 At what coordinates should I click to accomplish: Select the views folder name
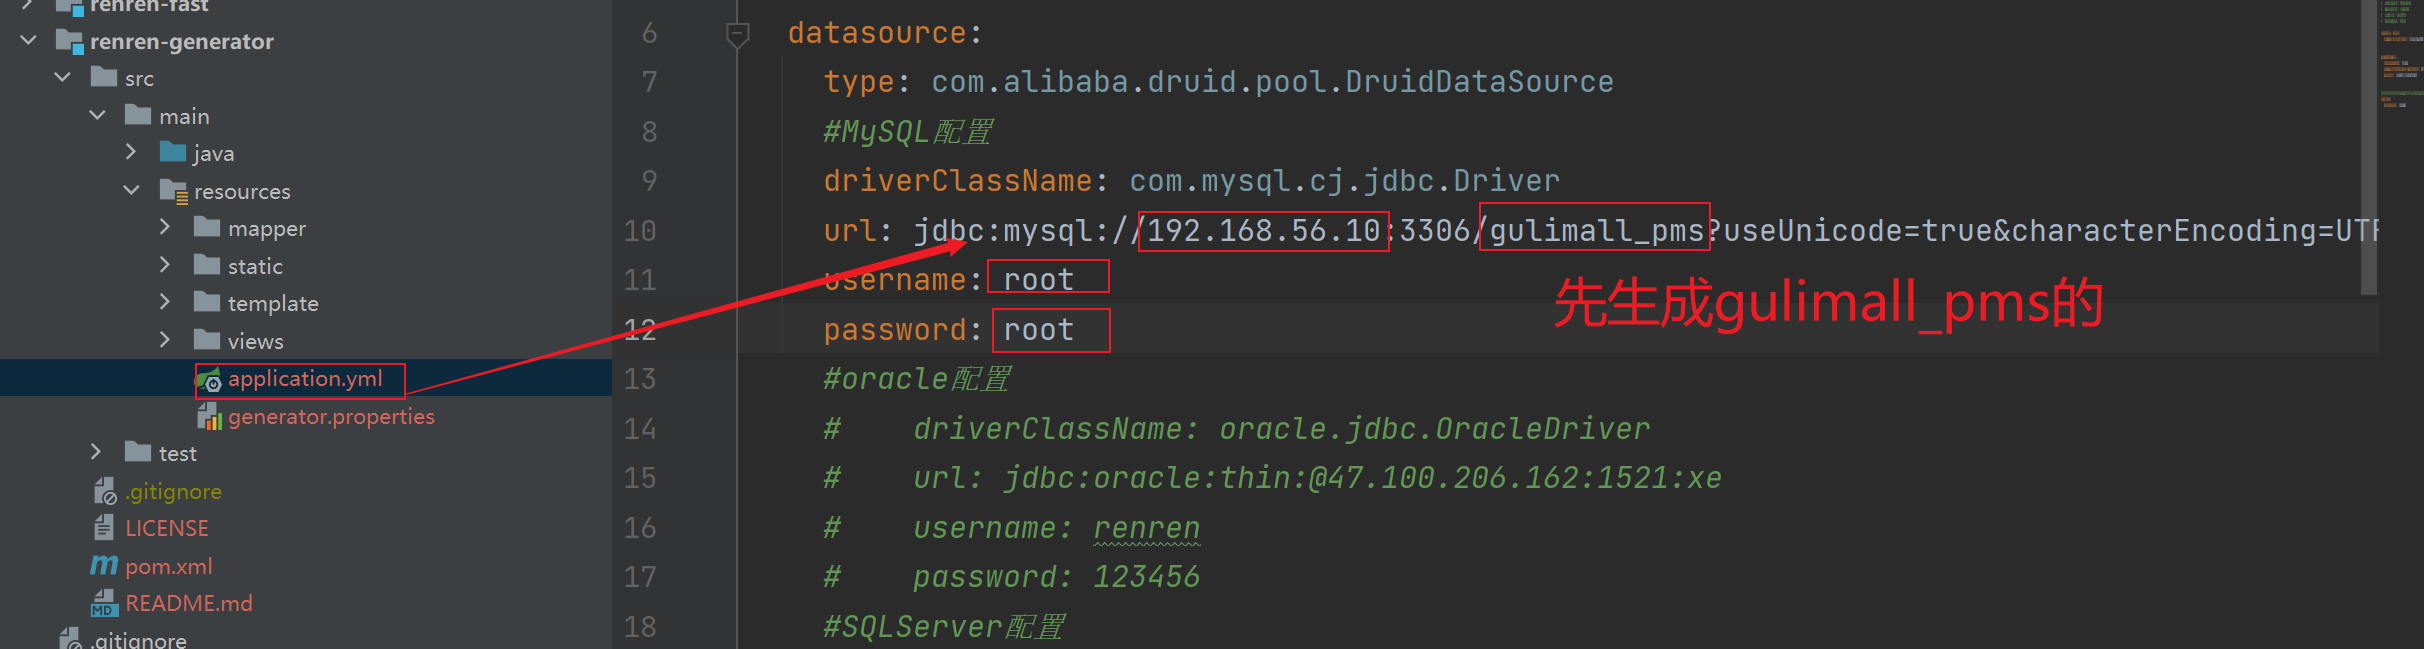256,341
